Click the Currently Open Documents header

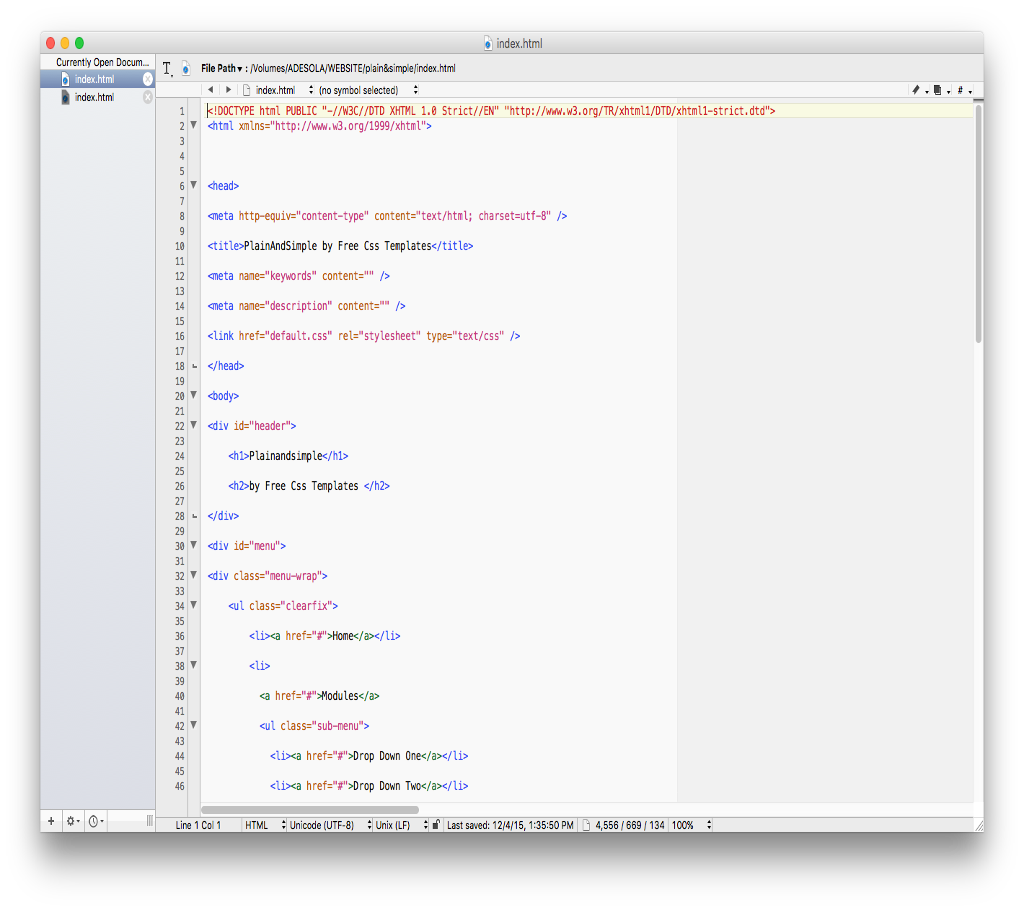(101, 62)
